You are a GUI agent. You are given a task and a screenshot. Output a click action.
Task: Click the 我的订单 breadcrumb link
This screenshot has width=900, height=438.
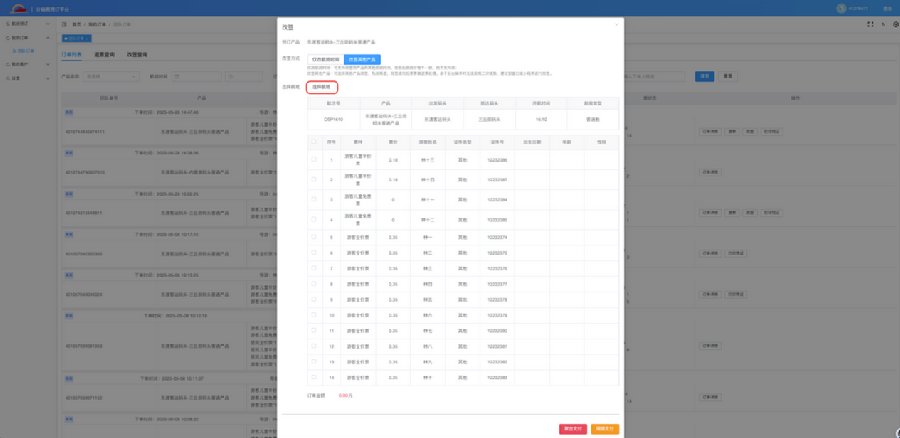(96, 24)
